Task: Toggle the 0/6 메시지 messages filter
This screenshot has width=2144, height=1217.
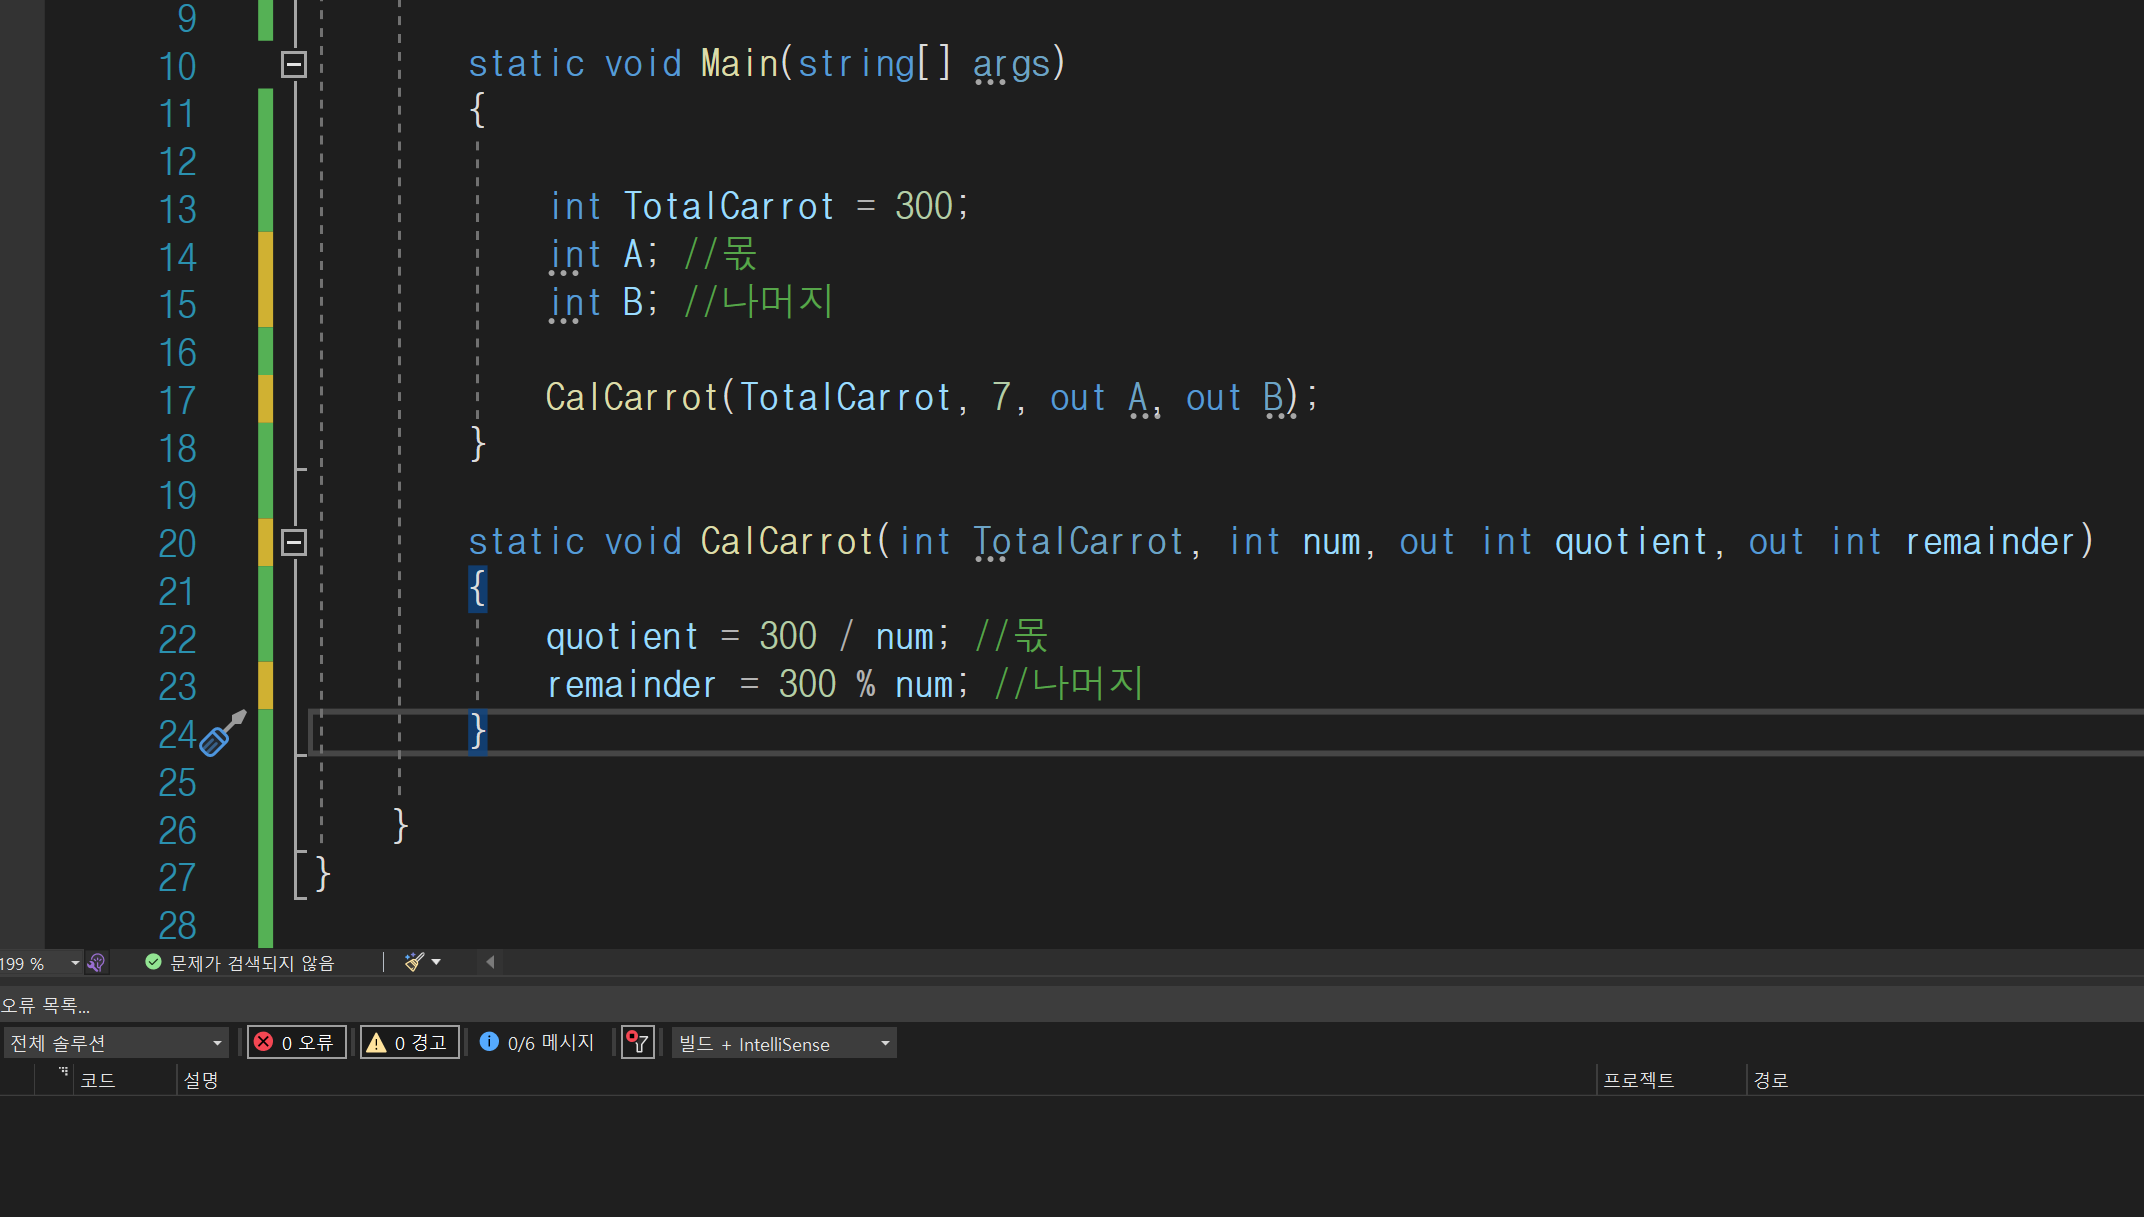Action: [x=537, y=1043]
